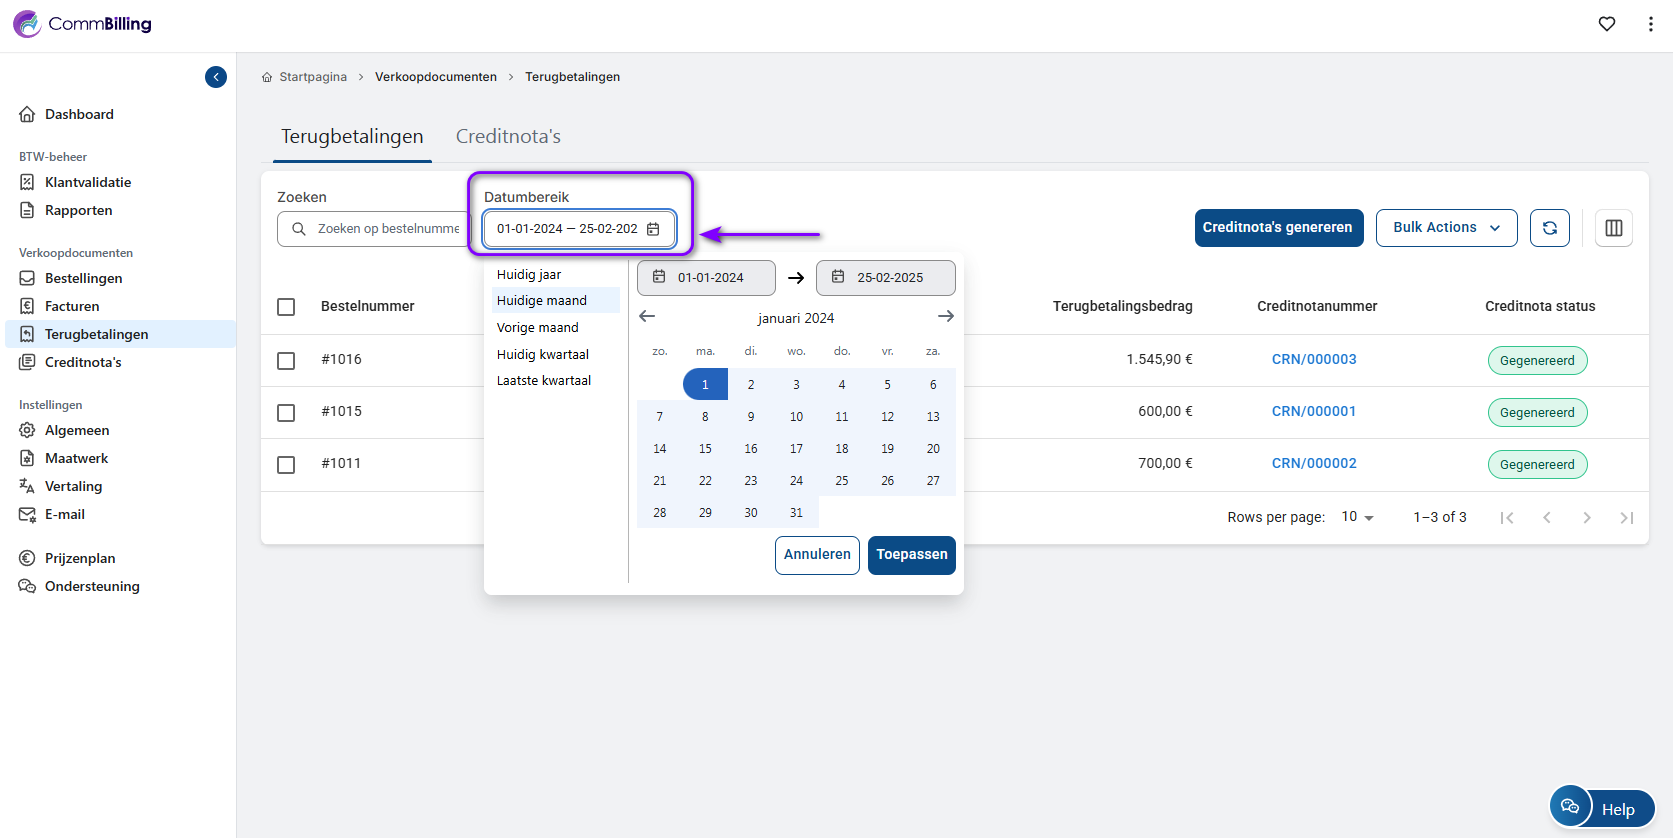
Task: Click the heart favorites icon
Action: (1606, 24)
